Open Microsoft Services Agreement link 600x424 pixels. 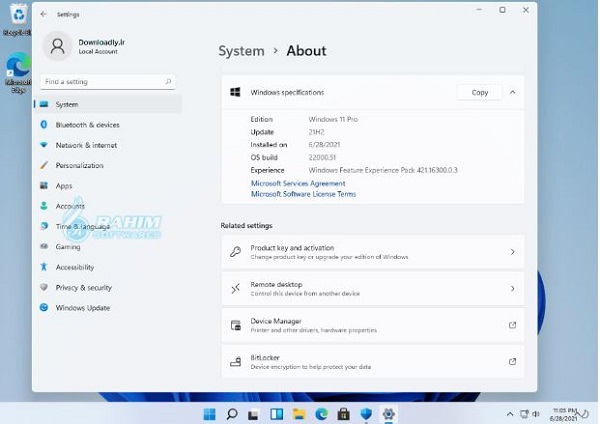pyautogui.click(x=298, y=183)
